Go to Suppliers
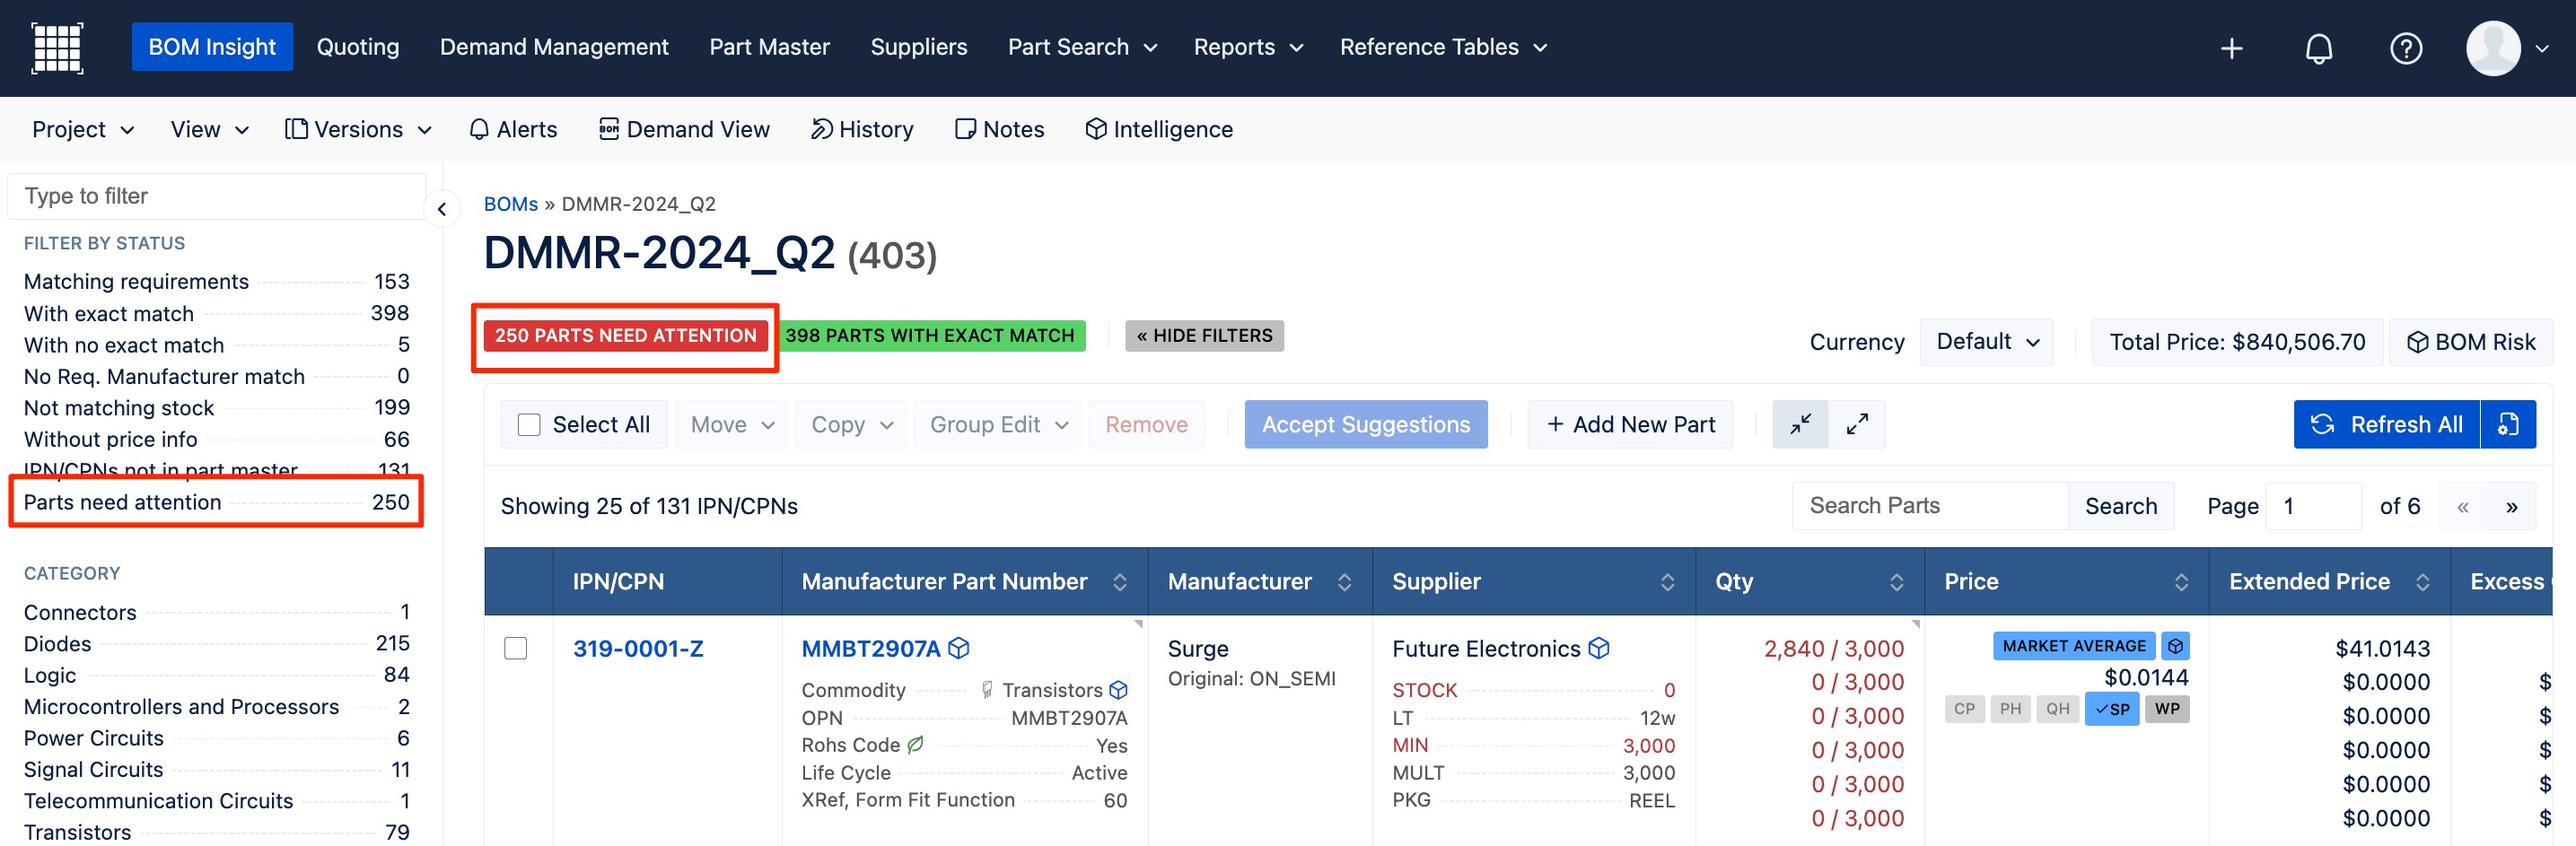Image resolution: width=2576 pixels, height=846 pixels. [x=918, y=47]
